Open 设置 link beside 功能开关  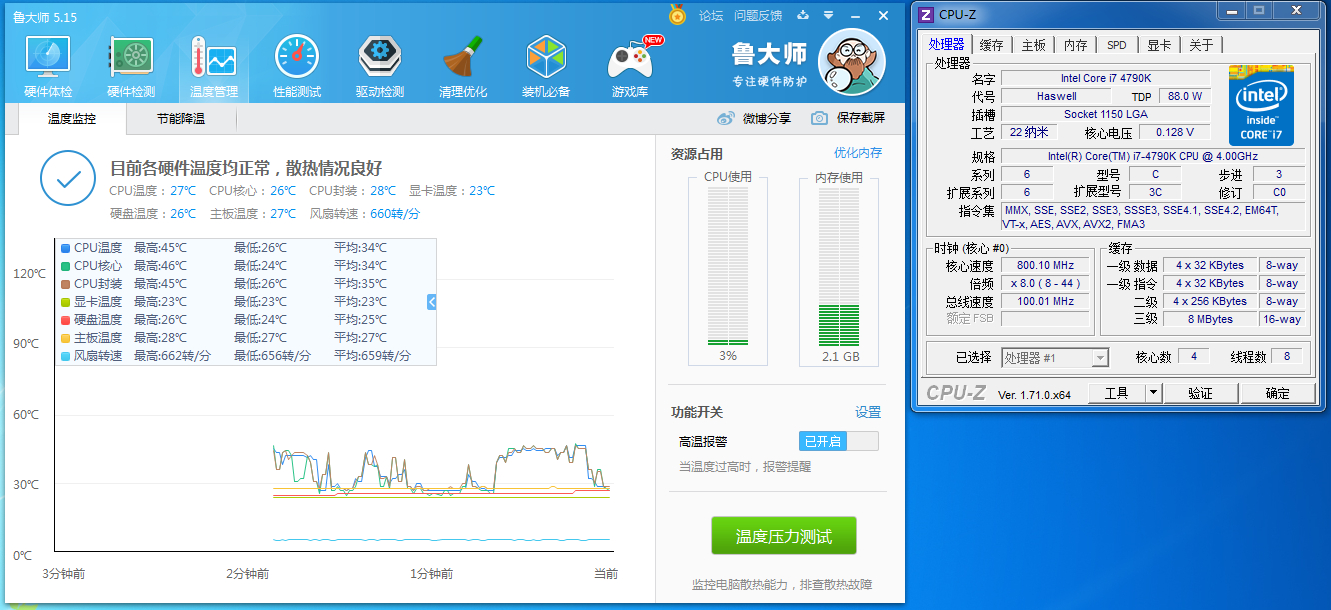(868, 412)
